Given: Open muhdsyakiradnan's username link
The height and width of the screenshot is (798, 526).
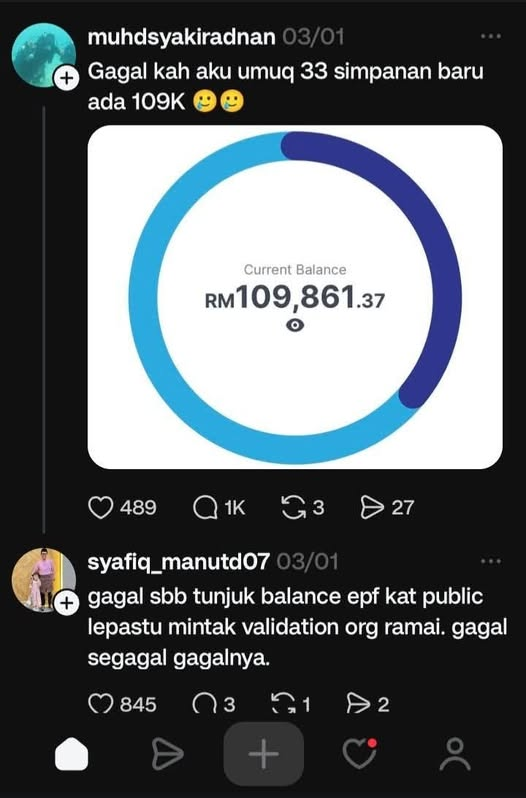Looking at the screenshot, I should tap(182, 37).
